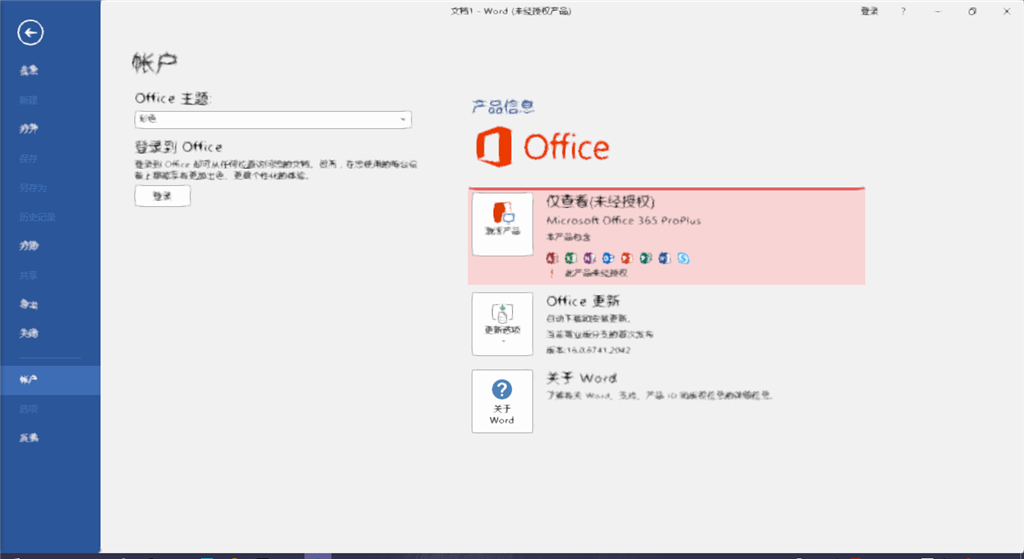
Task: Click the Word app icon in product list
Action: (664, 258)
